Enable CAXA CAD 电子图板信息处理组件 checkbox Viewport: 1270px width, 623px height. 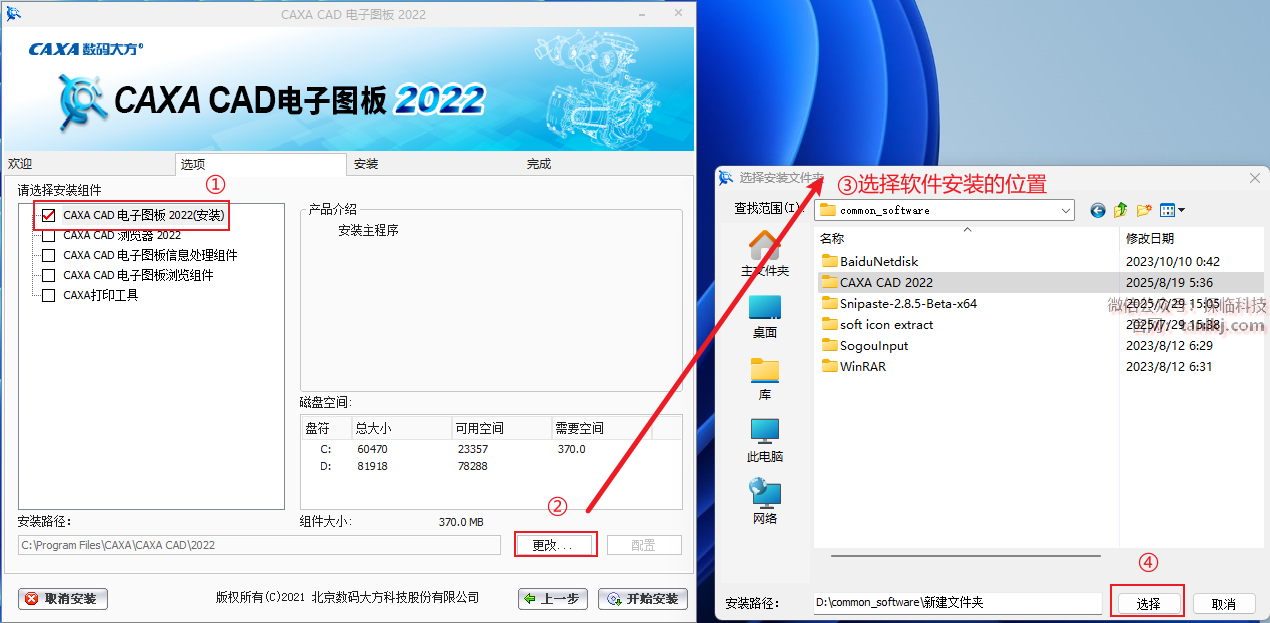[48, 255]
